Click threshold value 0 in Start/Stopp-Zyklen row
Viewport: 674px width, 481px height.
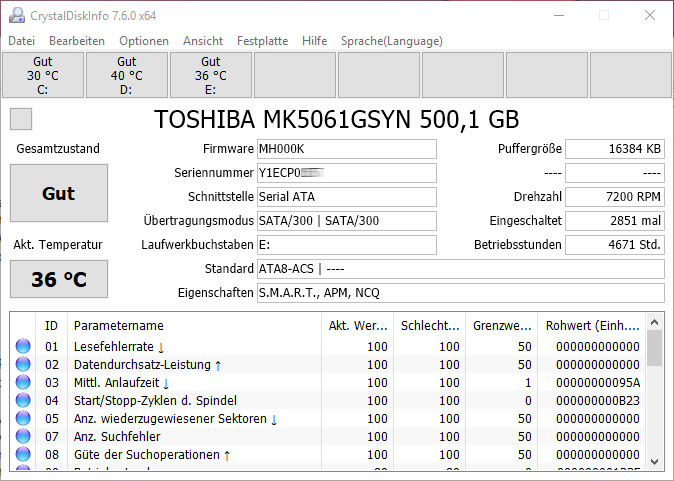528,401
